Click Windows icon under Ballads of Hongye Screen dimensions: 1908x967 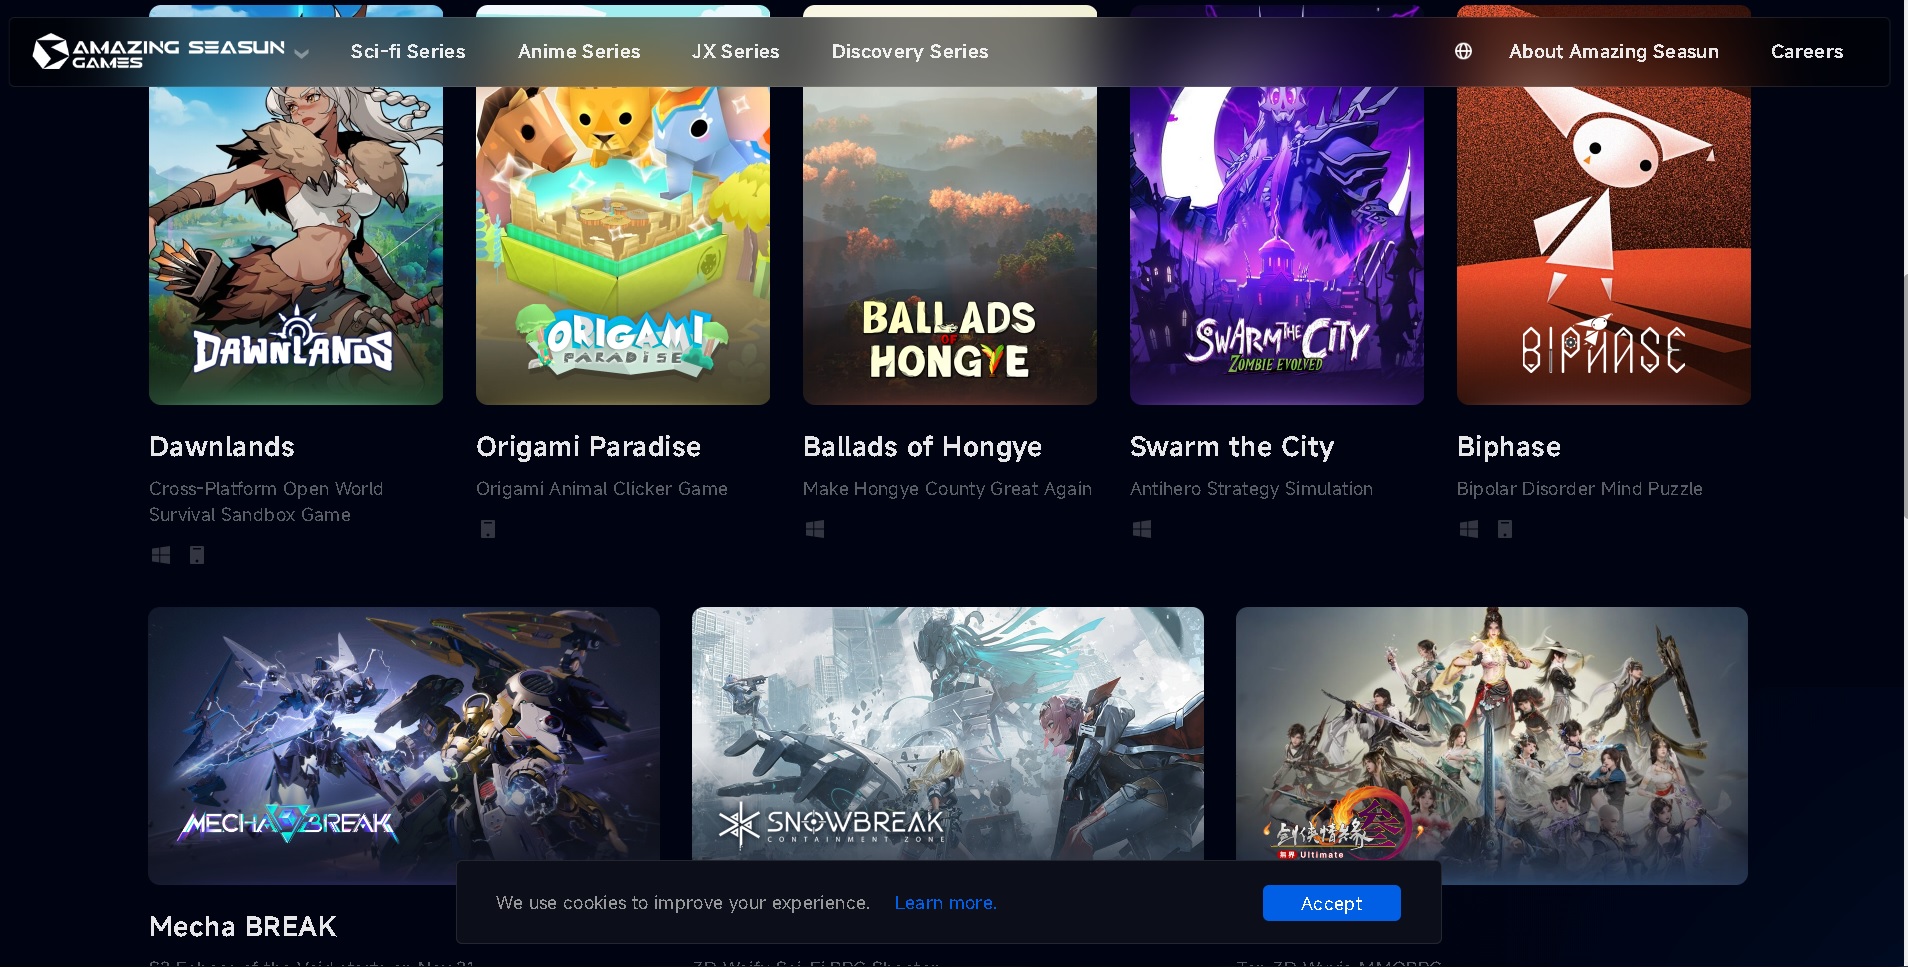pos(815,529)
